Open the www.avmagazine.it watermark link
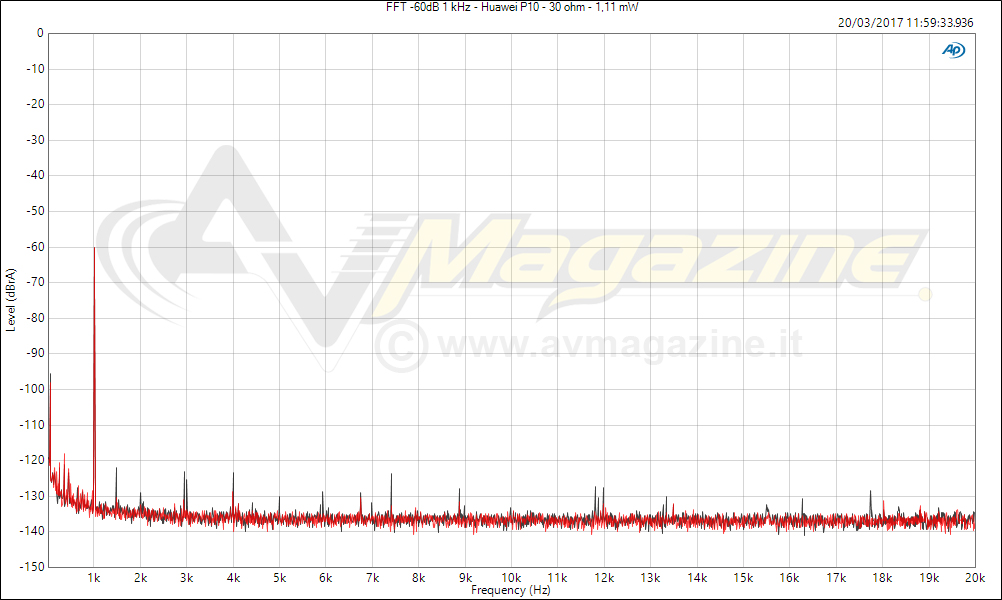The width and height of the screenshot is (1002, 600). 620,345
